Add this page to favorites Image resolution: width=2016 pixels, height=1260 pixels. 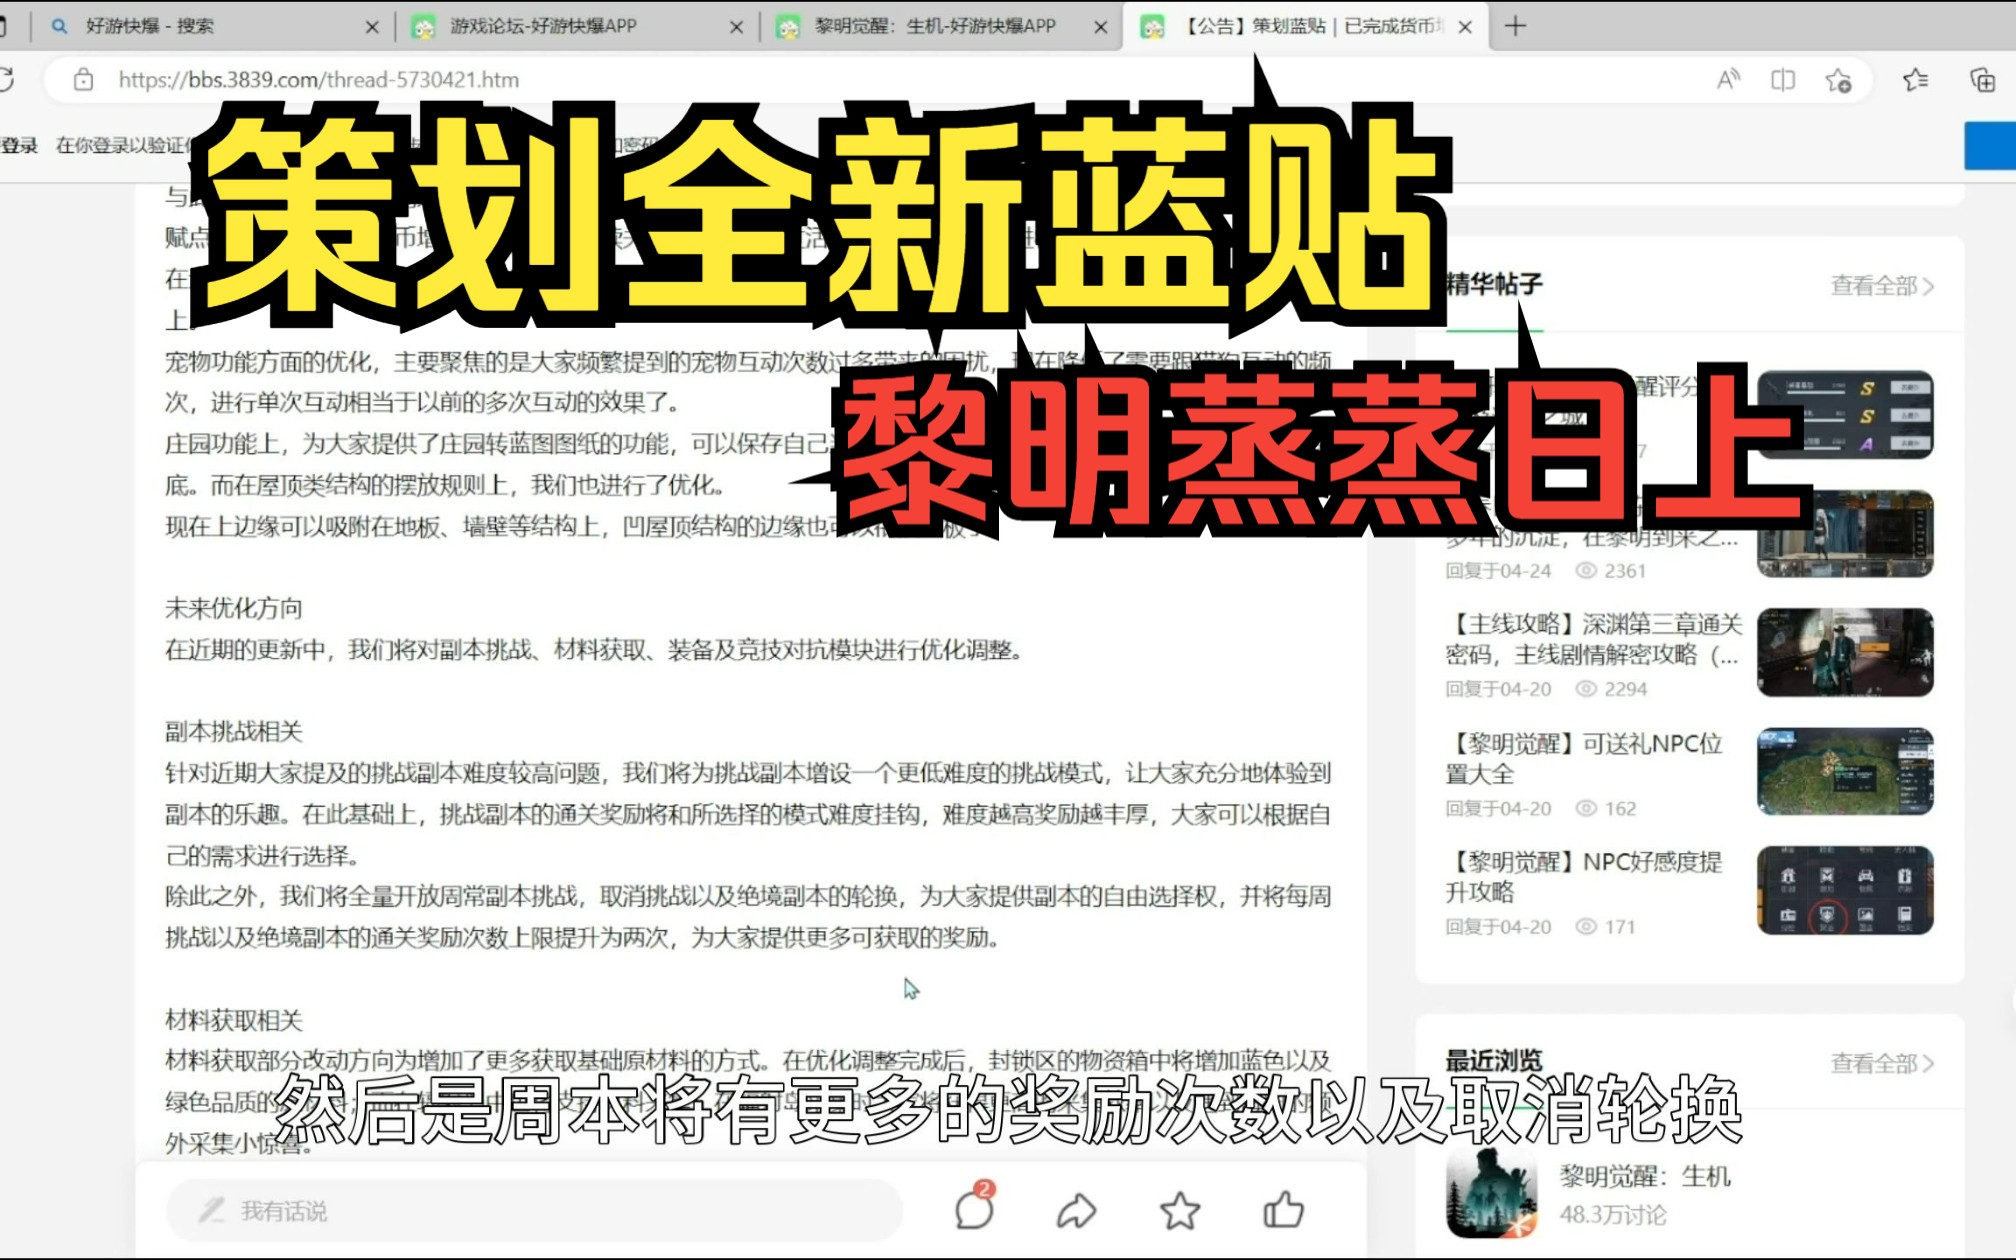click(x=1838, y=80)
